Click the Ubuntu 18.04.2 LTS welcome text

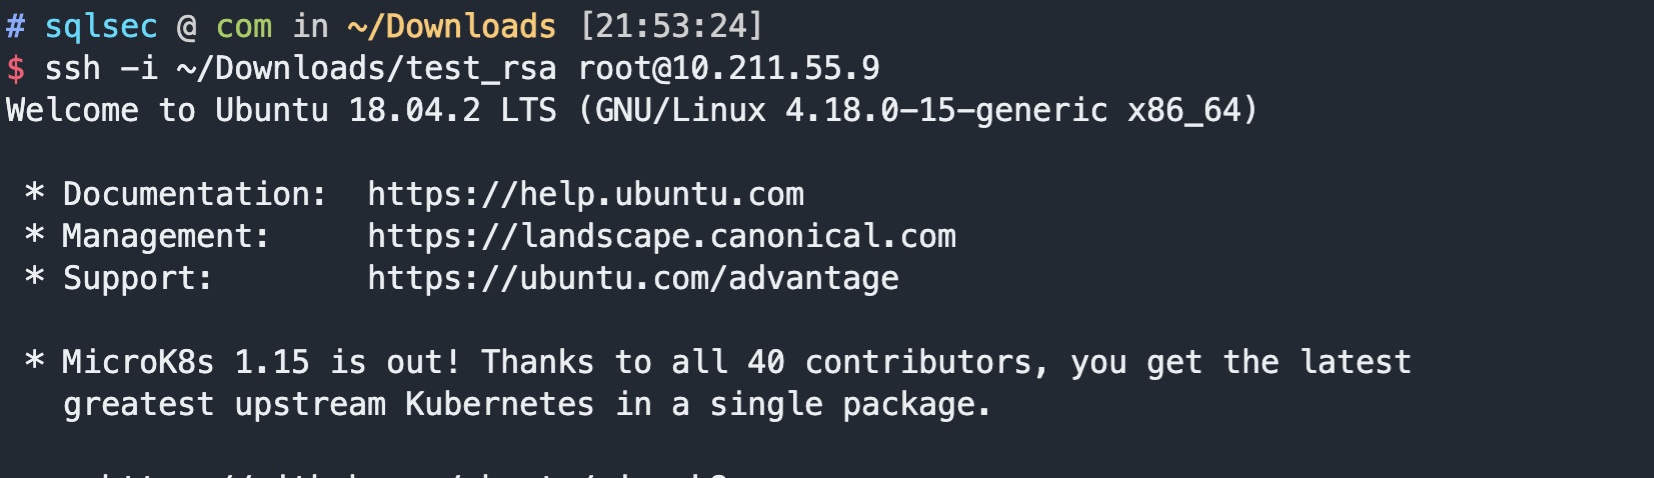click(386, 110)
